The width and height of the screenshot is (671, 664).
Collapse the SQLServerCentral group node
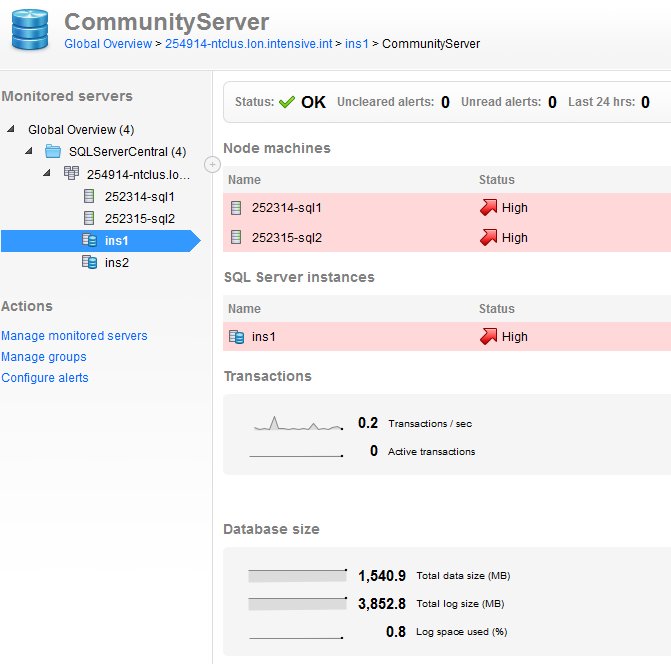coord(31,152)
